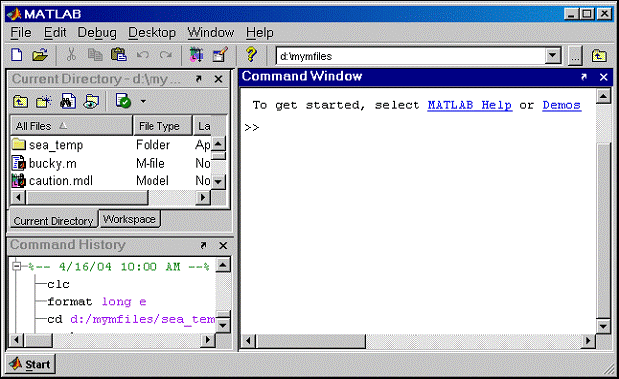Screen dimensions: 619x379
Task: Open the Debug menu
Action: pos(97,32)
